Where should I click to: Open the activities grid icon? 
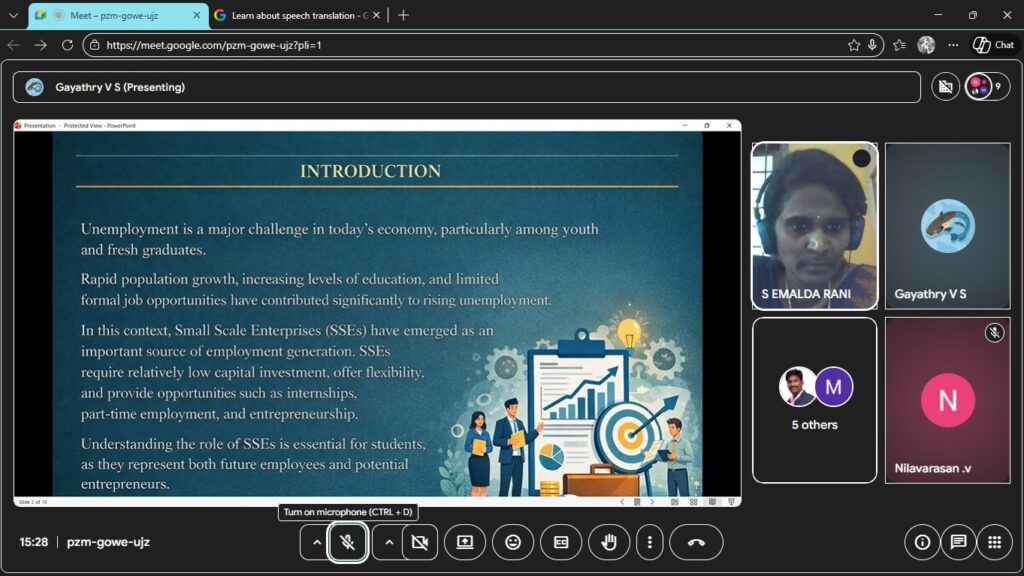point(994,542)
